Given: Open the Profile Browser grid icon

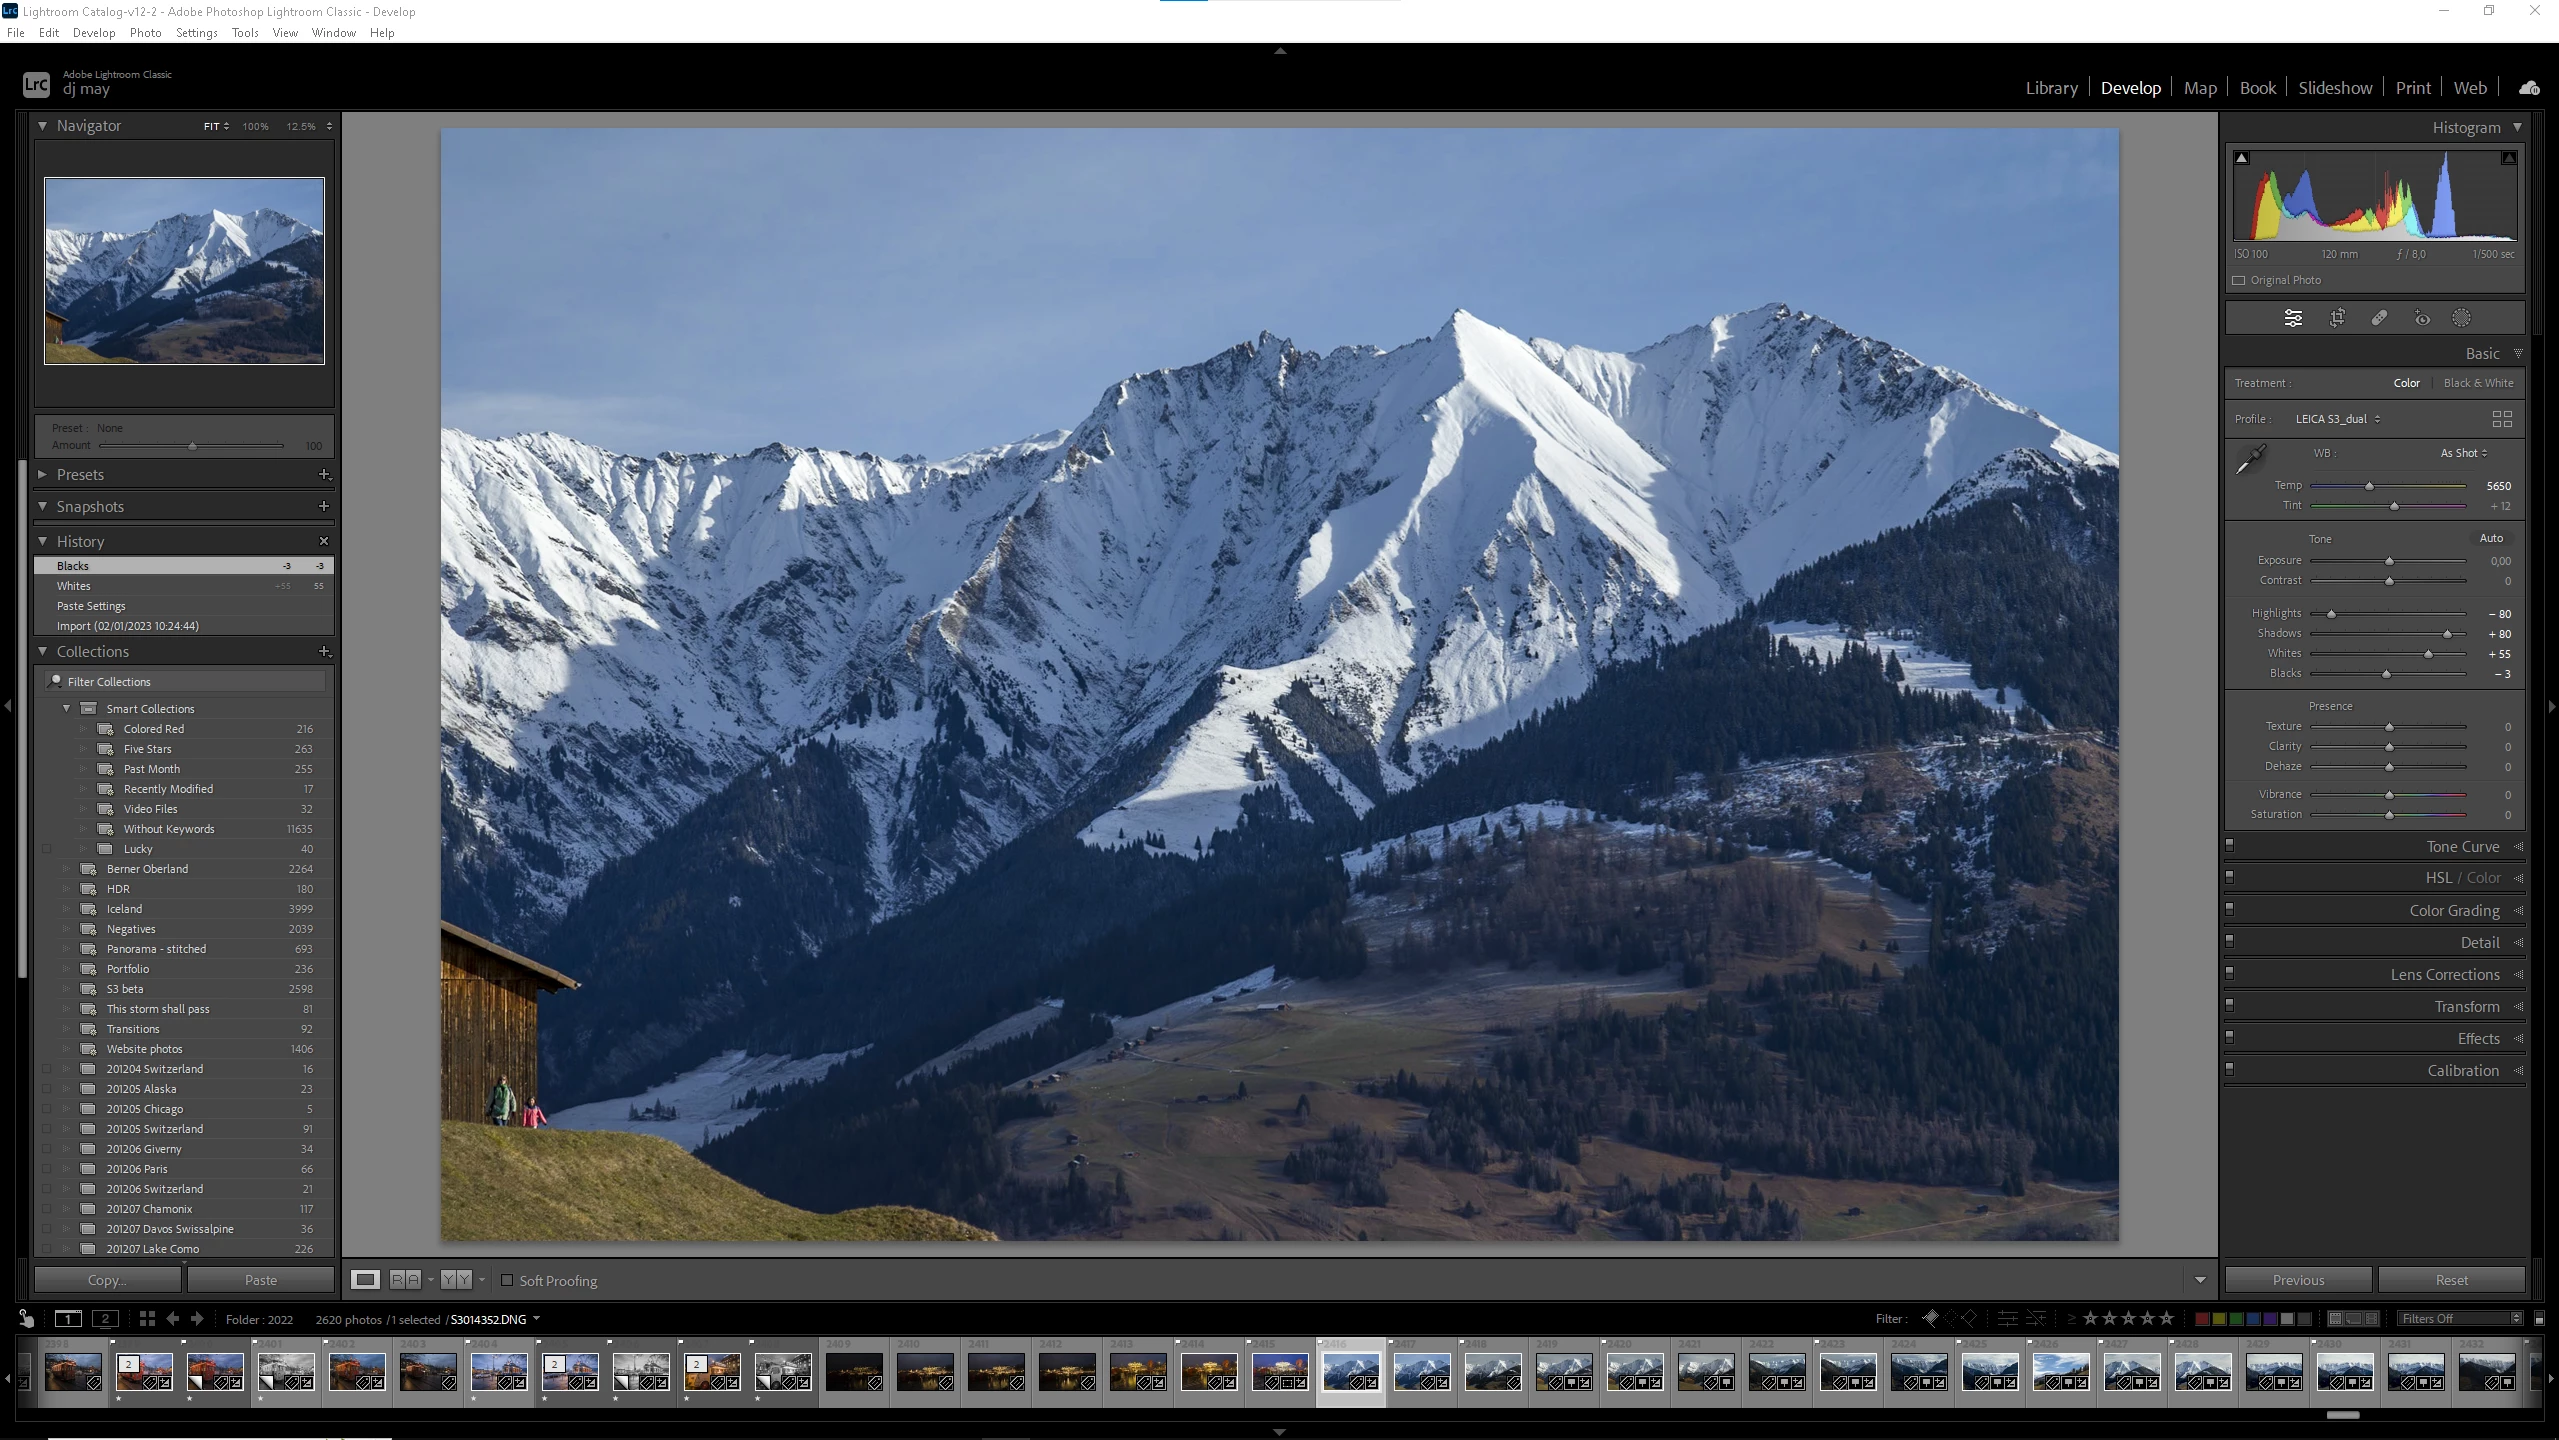Looking at the screenshot, I should (2502, 419).
